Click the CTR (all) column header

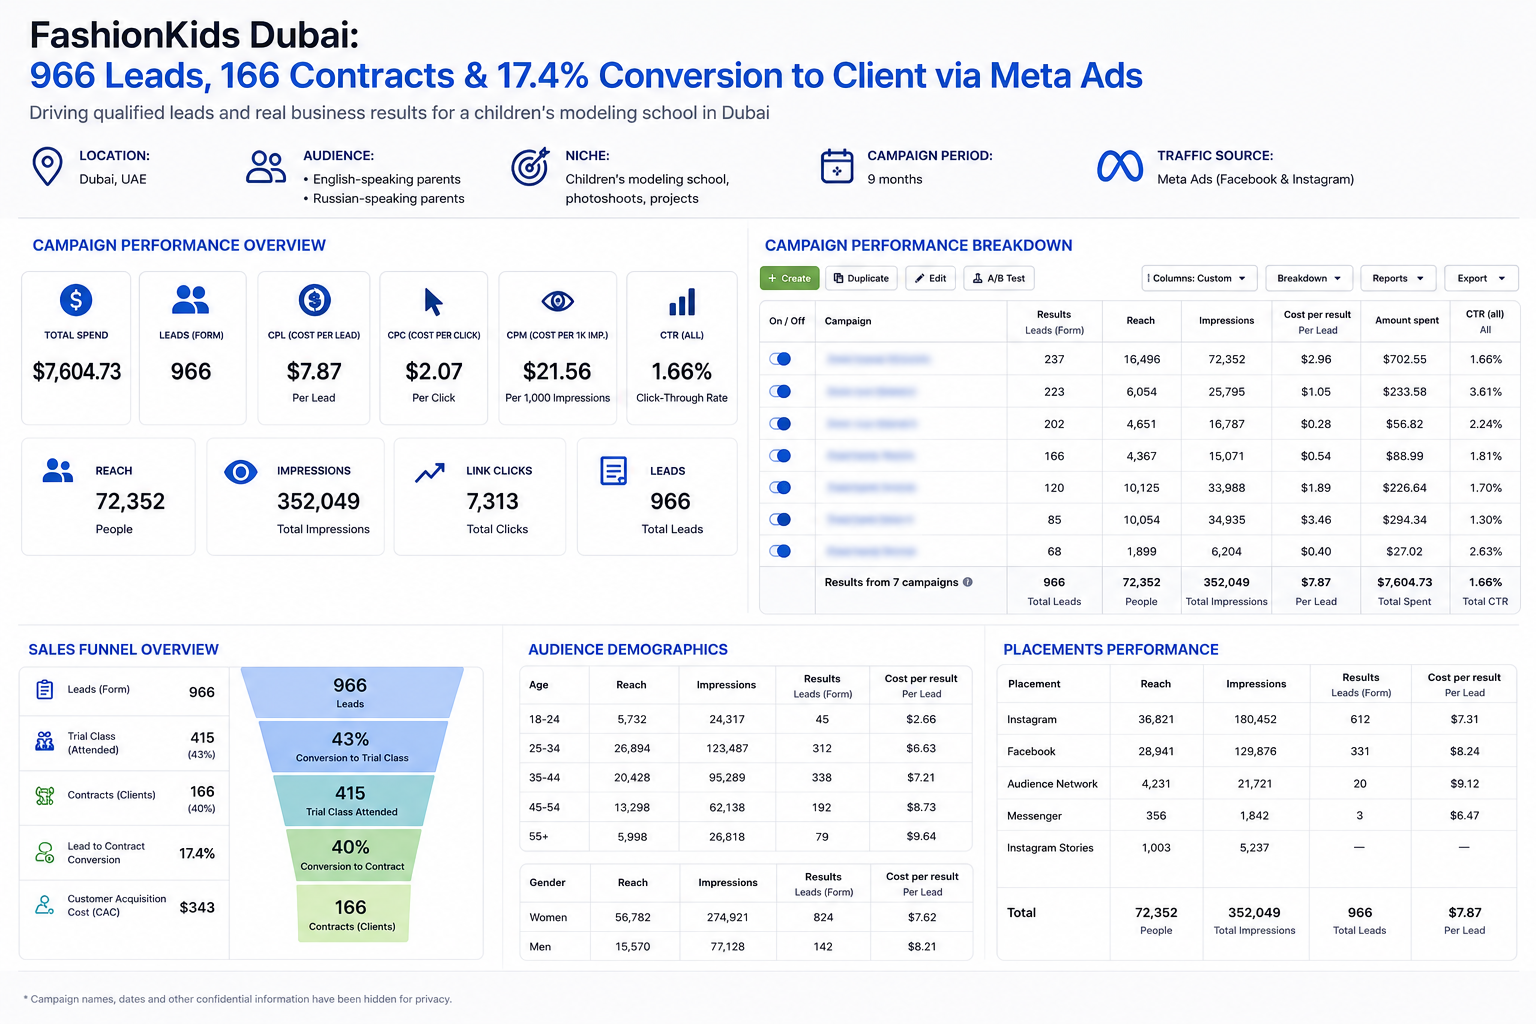tap(1485, 322)
